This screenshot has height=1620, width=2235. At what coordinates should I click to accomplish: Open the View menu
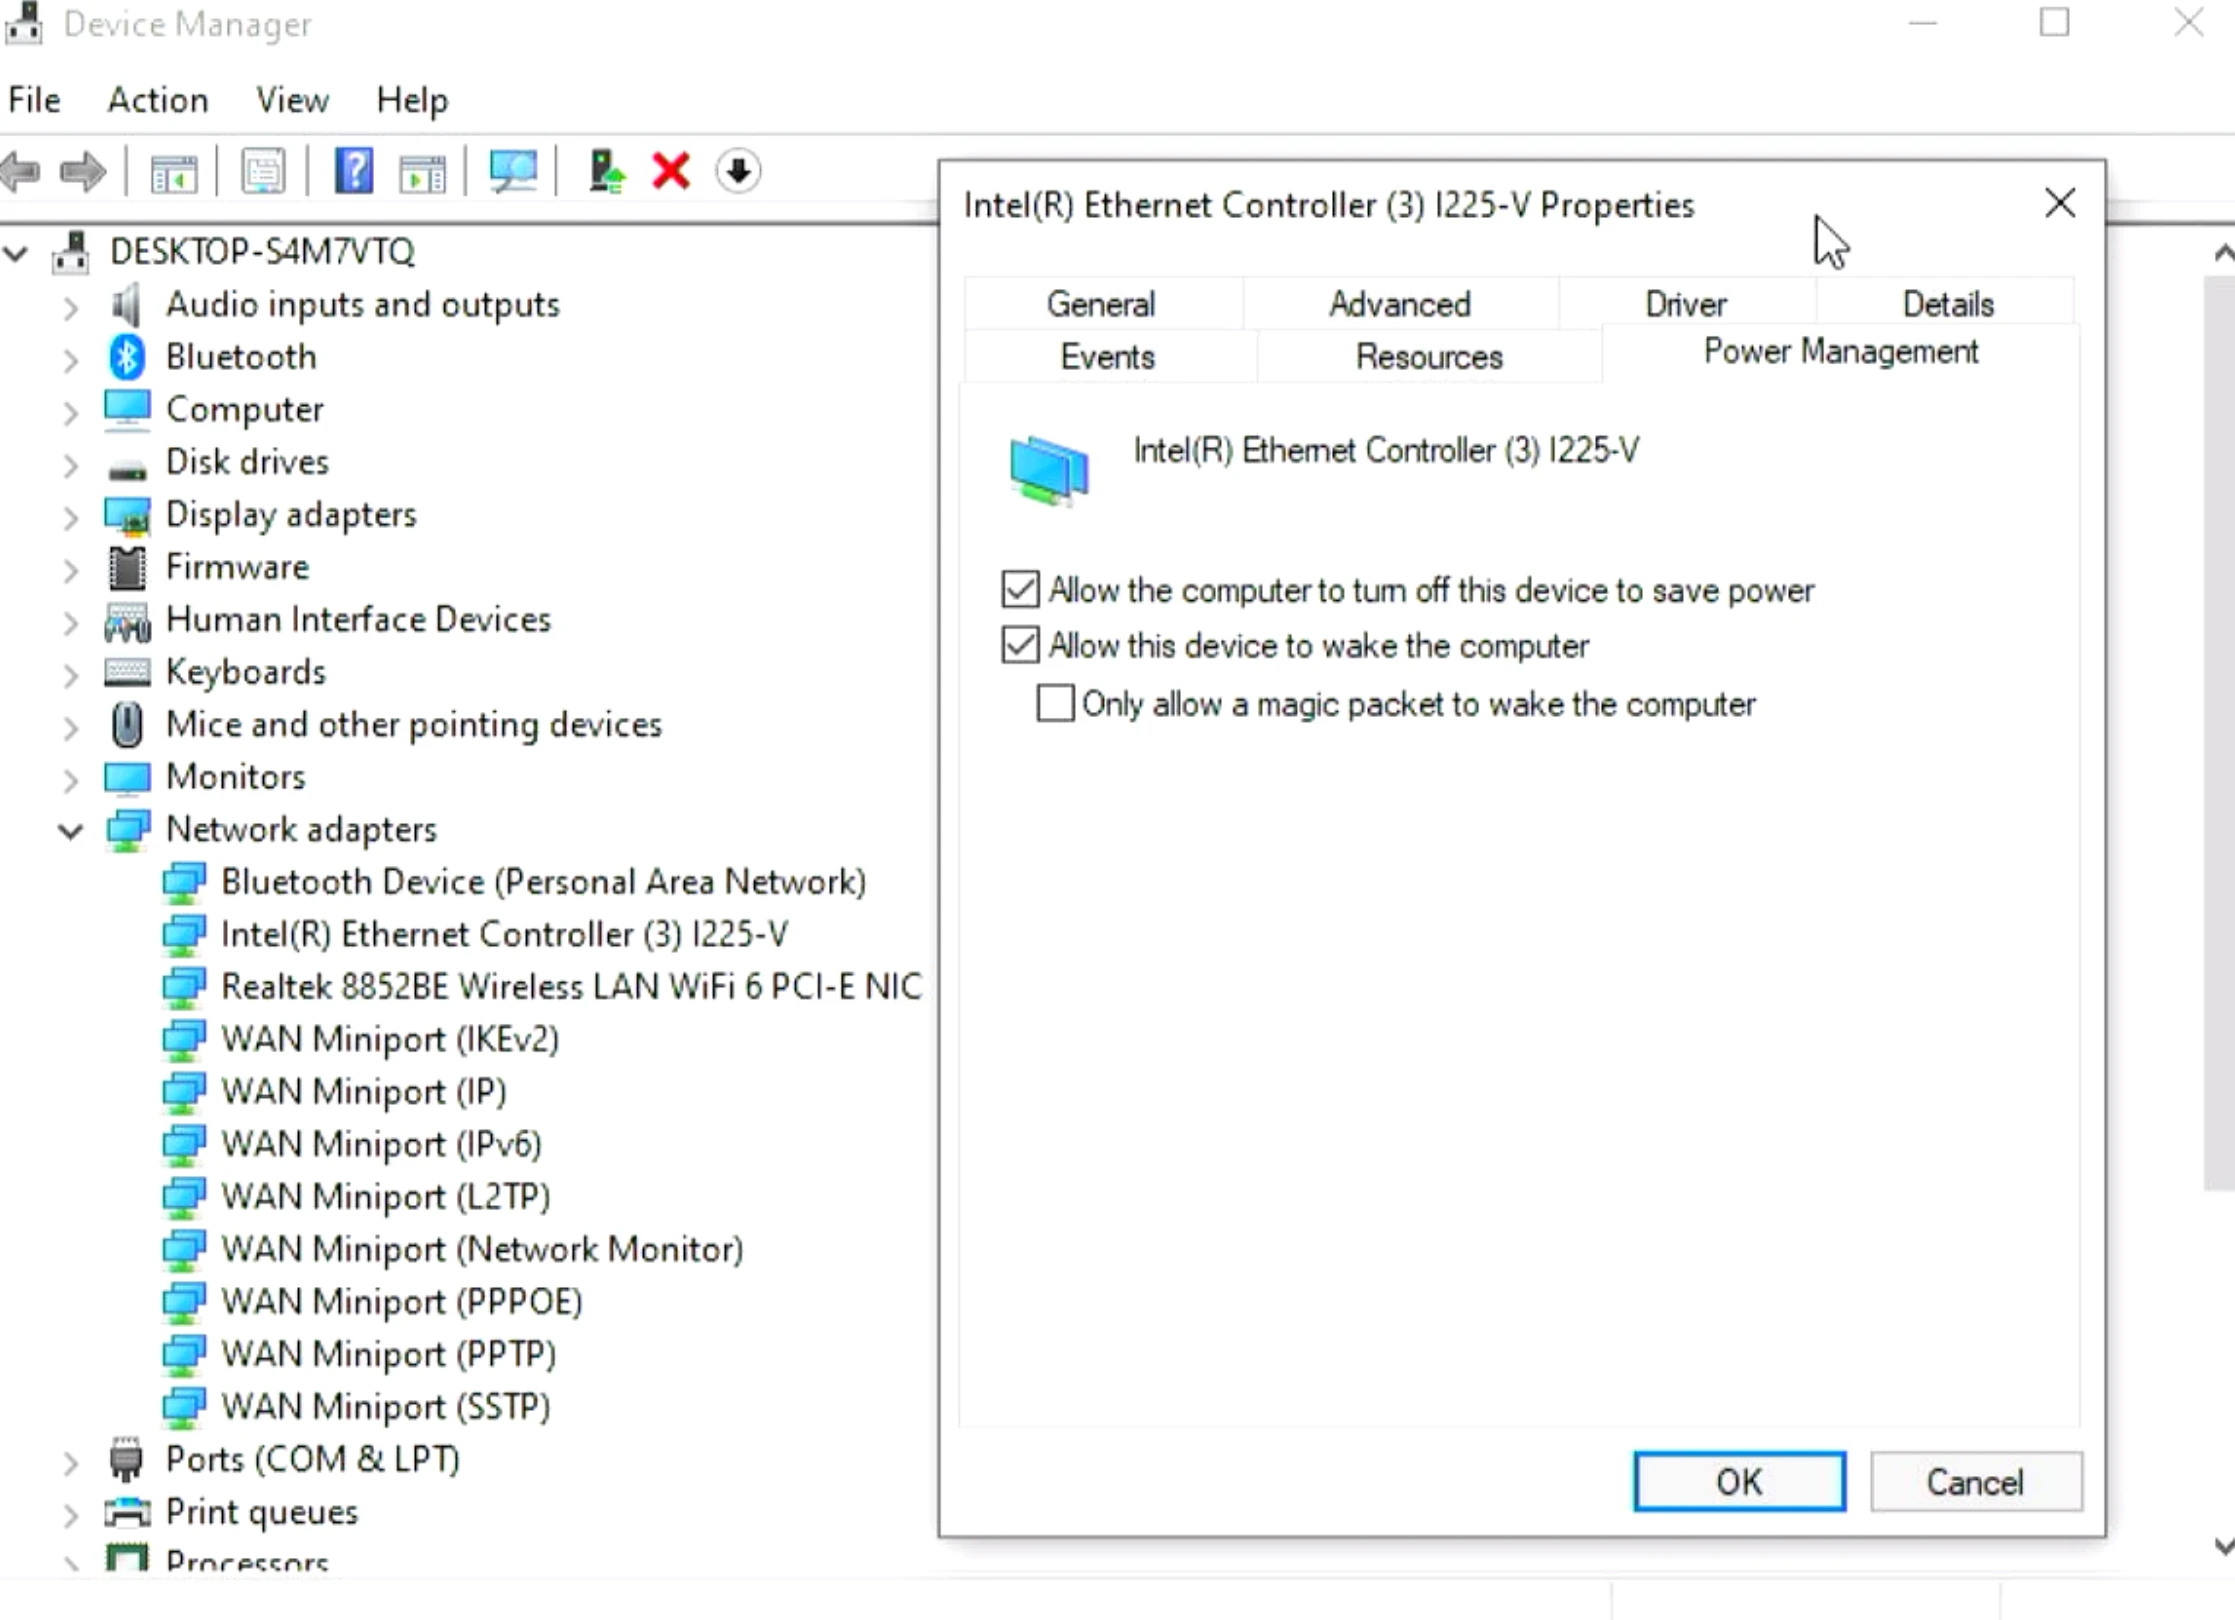tap(292, 100)
